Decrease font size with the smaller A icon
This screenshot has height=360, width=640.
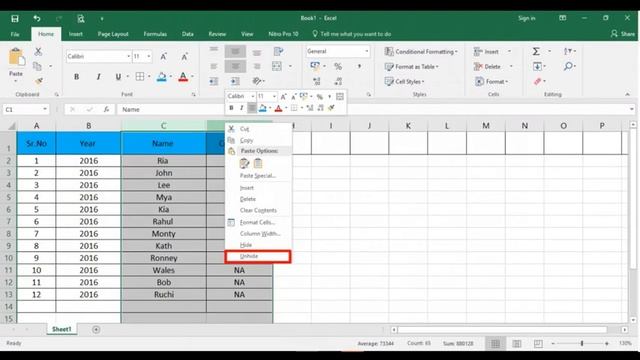(x=184, y=56)
